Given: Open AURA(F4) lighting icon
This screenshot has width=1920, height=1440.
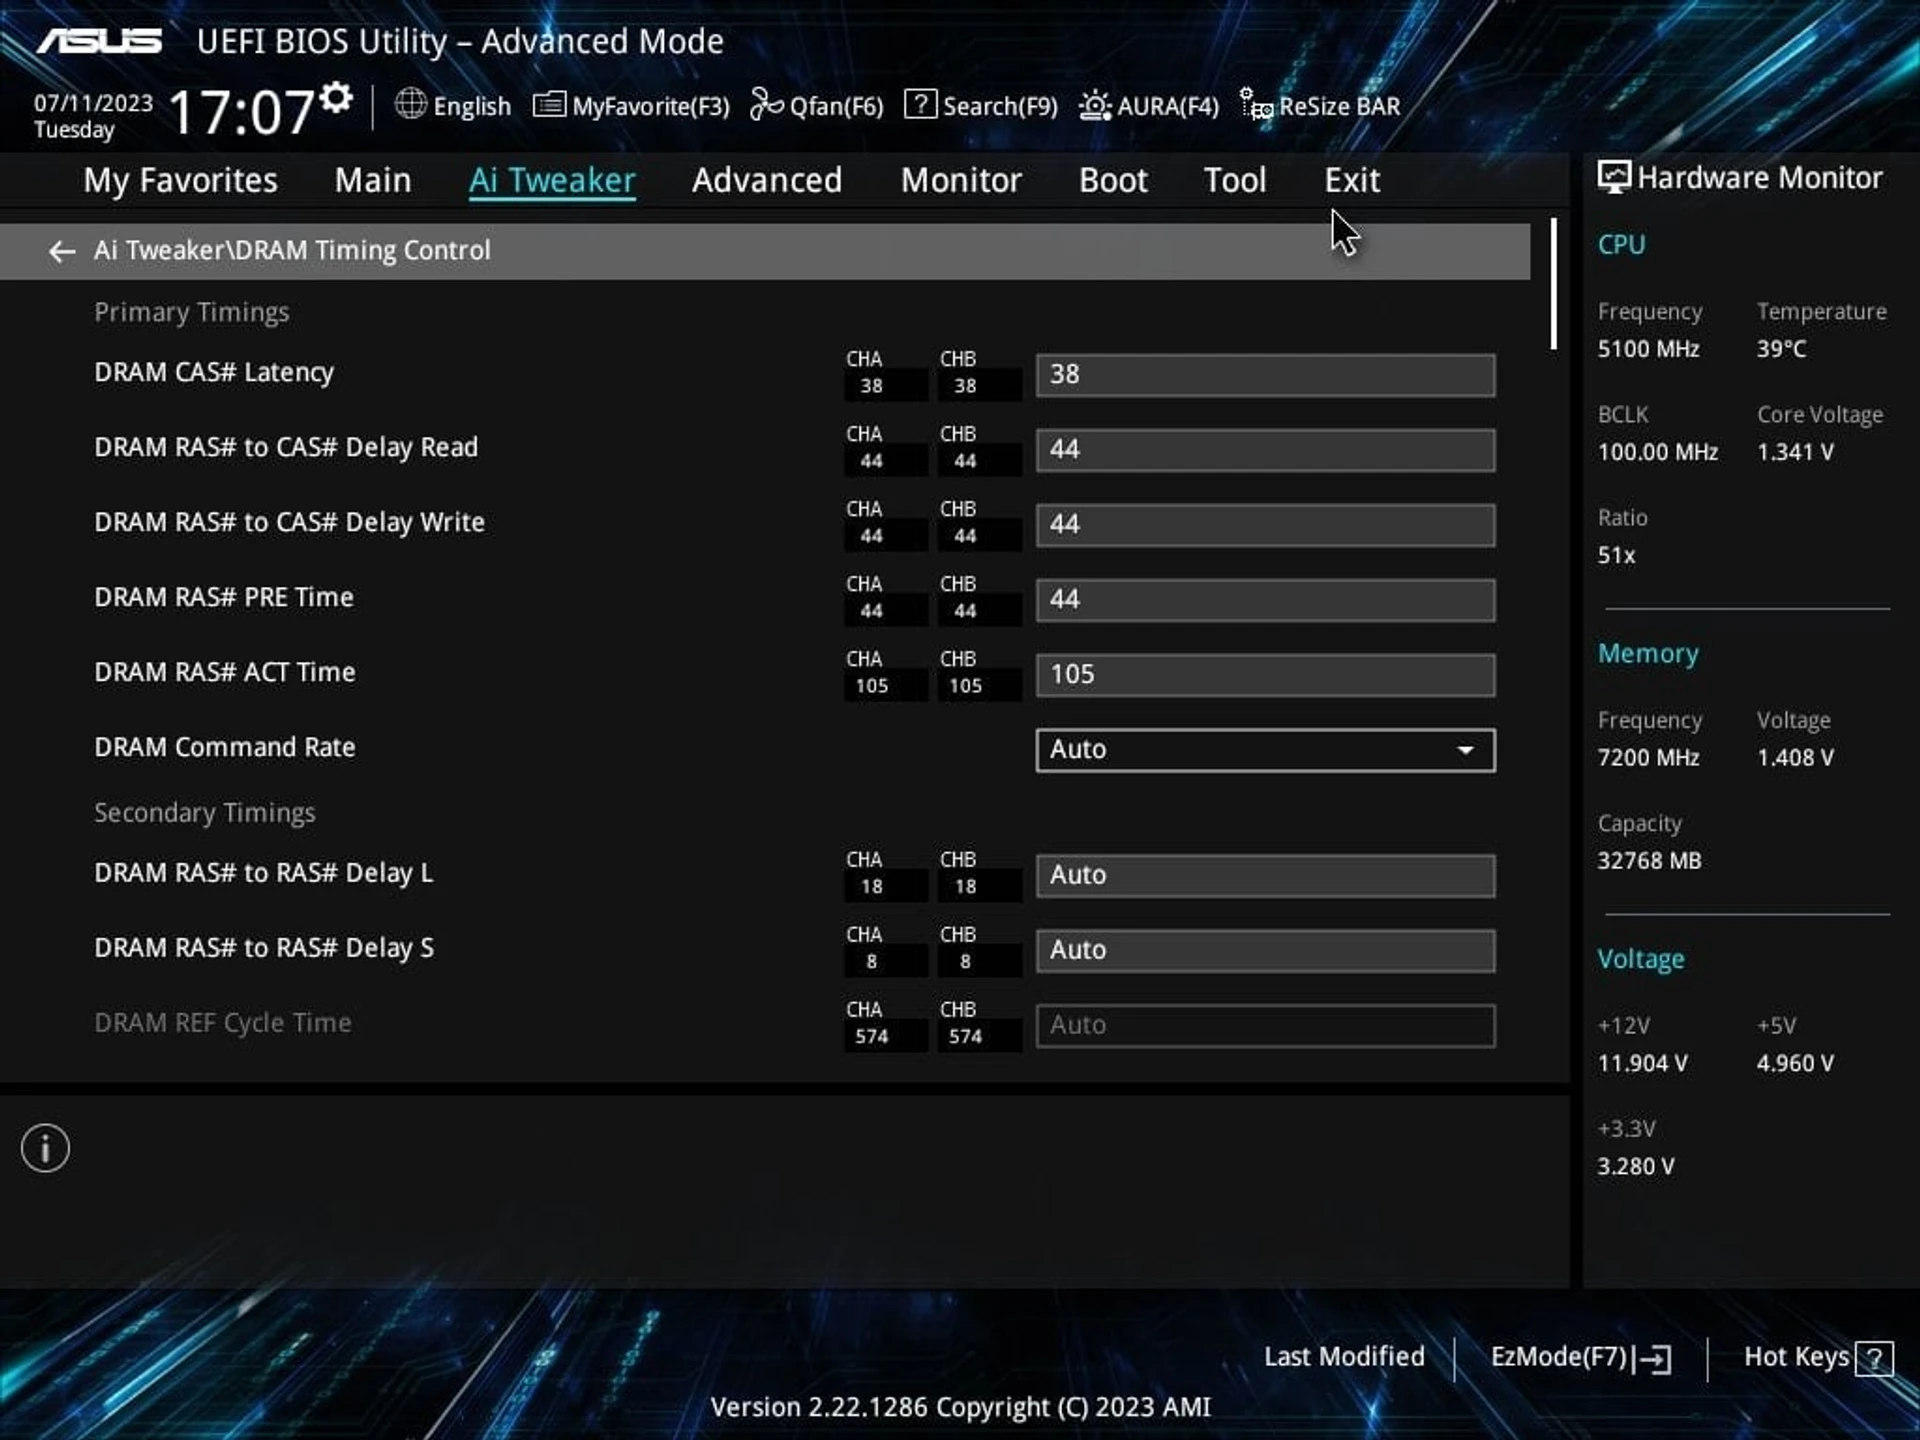Looking at the screenshot, I should (x=1095, y=105).
